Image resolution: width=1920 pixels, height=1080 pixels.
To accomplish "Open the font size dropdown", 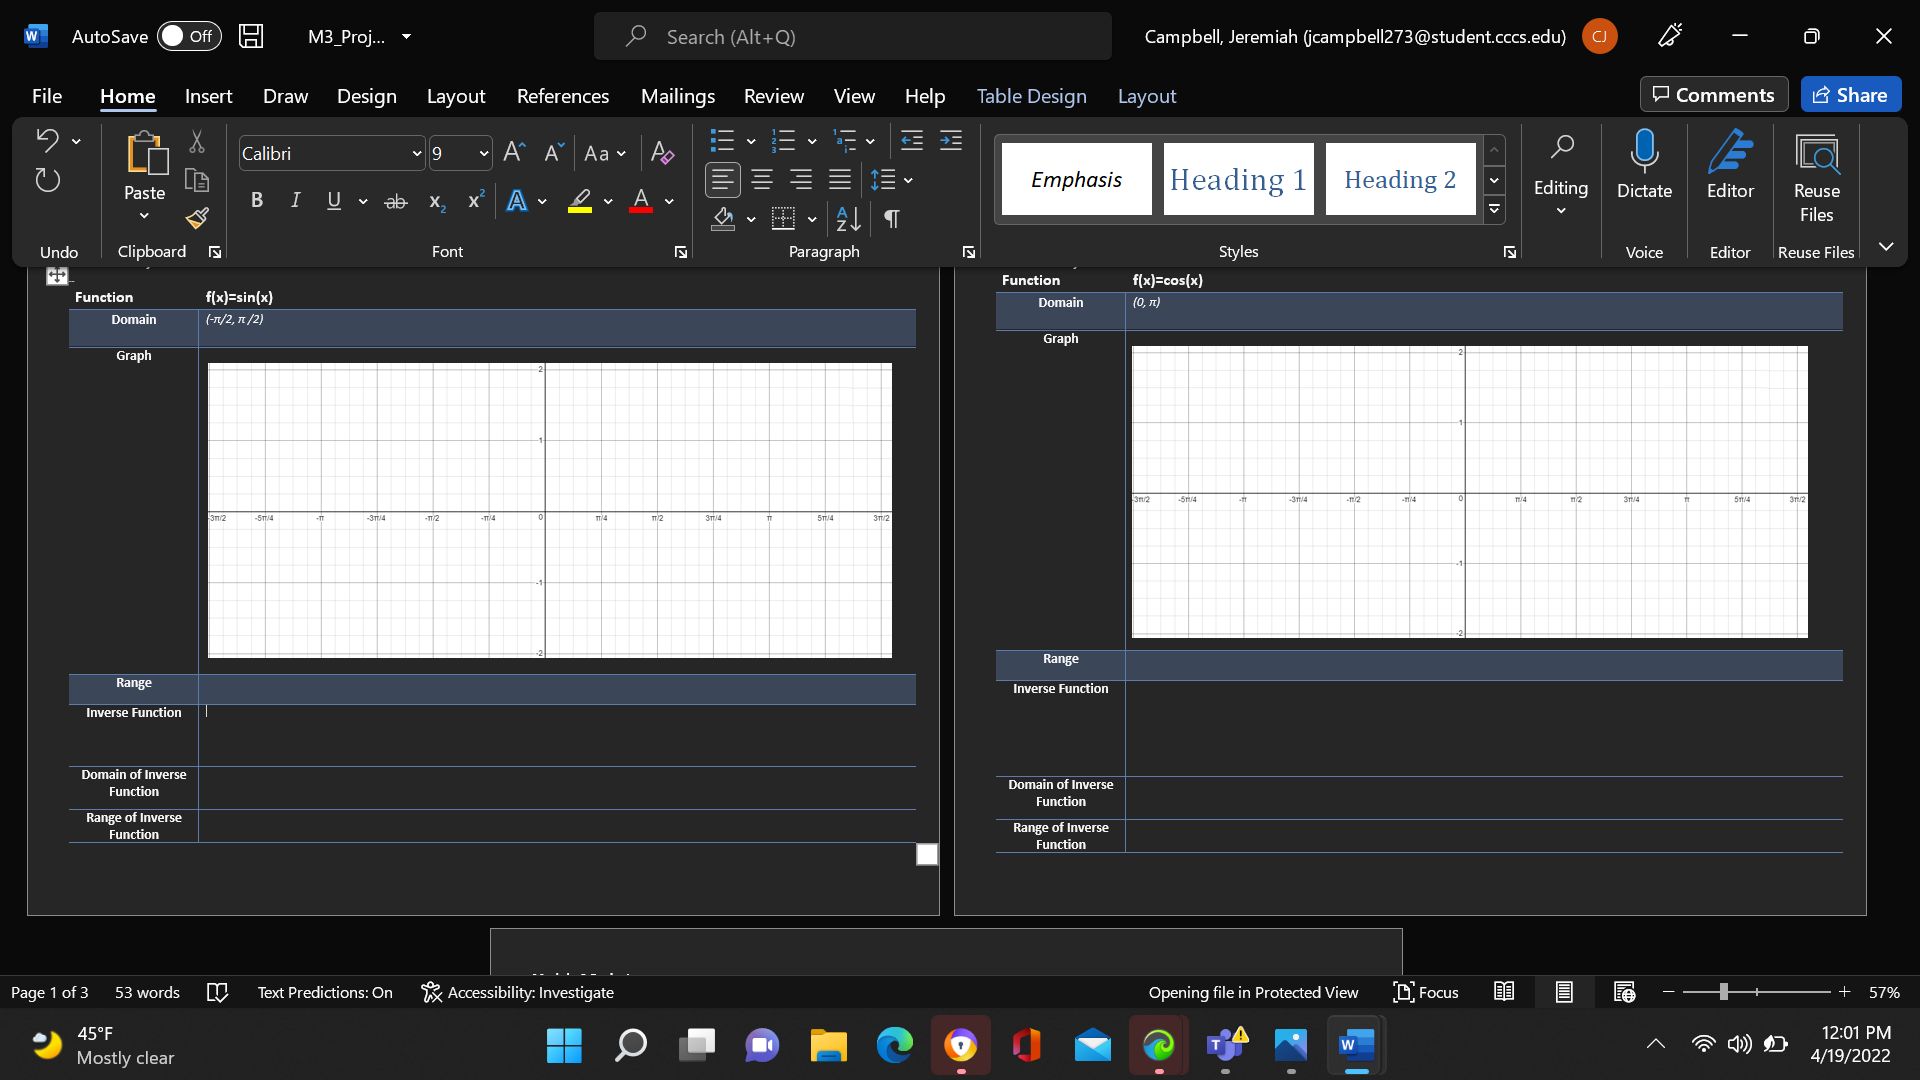I will (x=484, y=154).
